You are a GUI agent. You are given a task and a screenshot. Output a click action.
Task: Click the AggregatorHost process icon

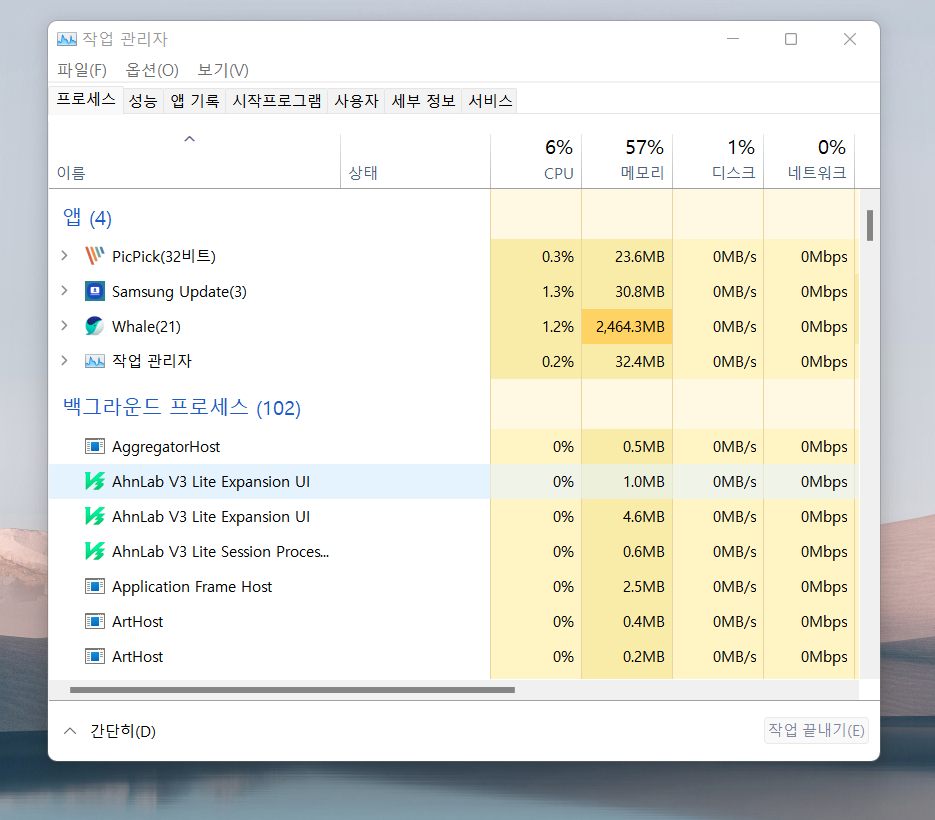coord(95,446)
